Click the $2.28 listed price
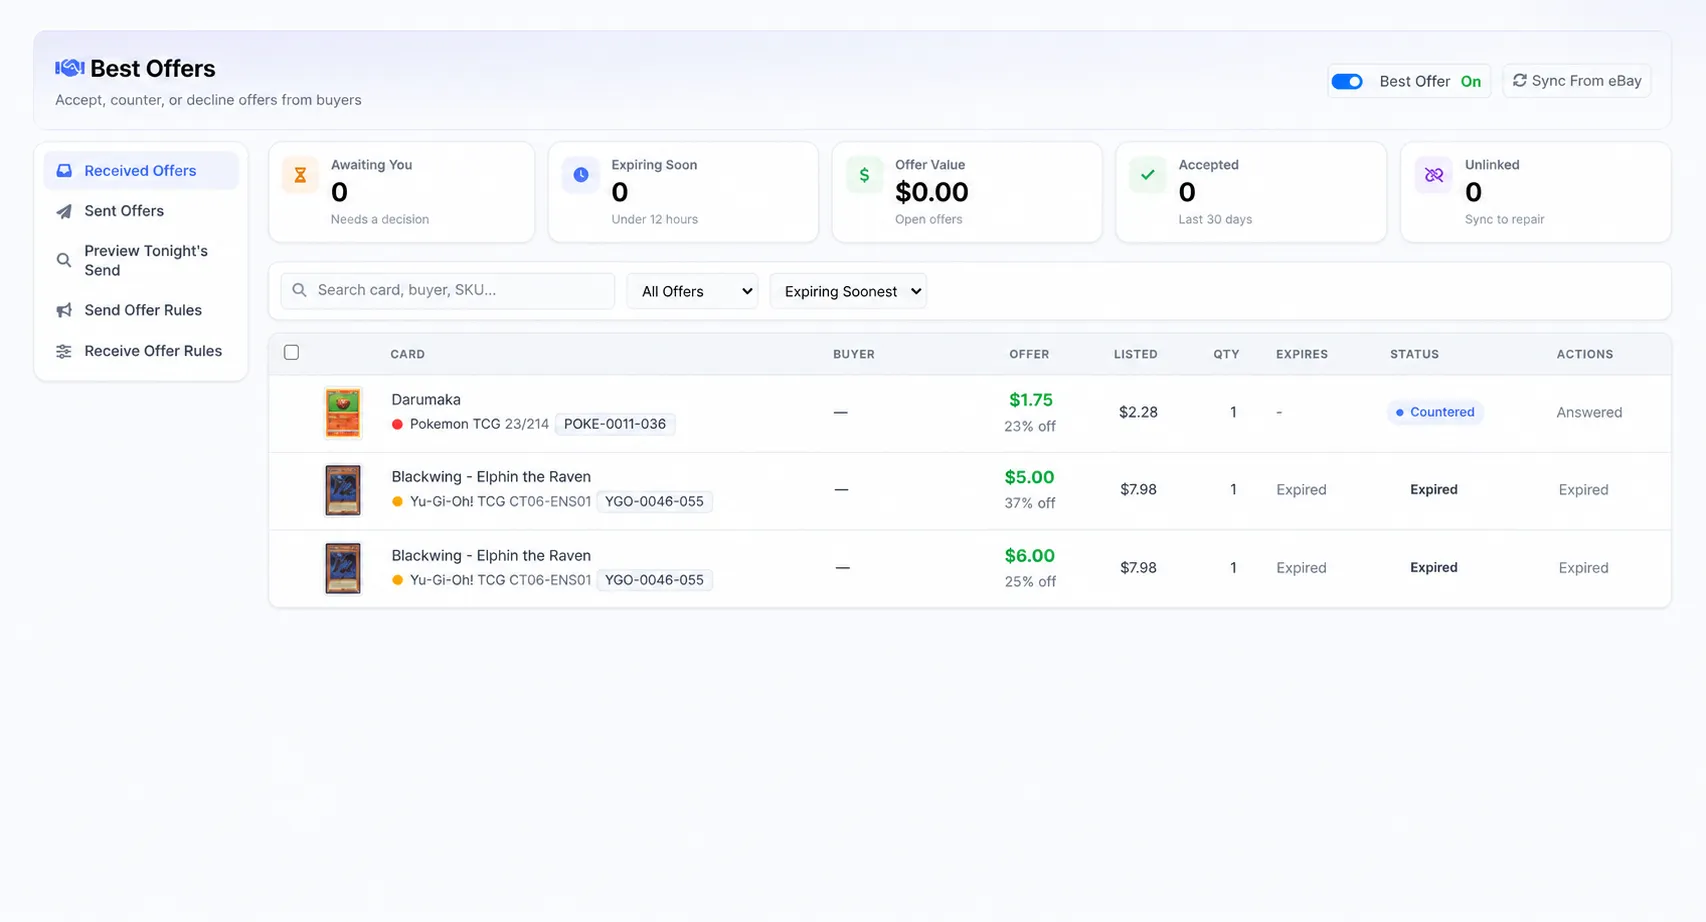The height and width of the screenshot is (922, 1706). pos(1138,412)
